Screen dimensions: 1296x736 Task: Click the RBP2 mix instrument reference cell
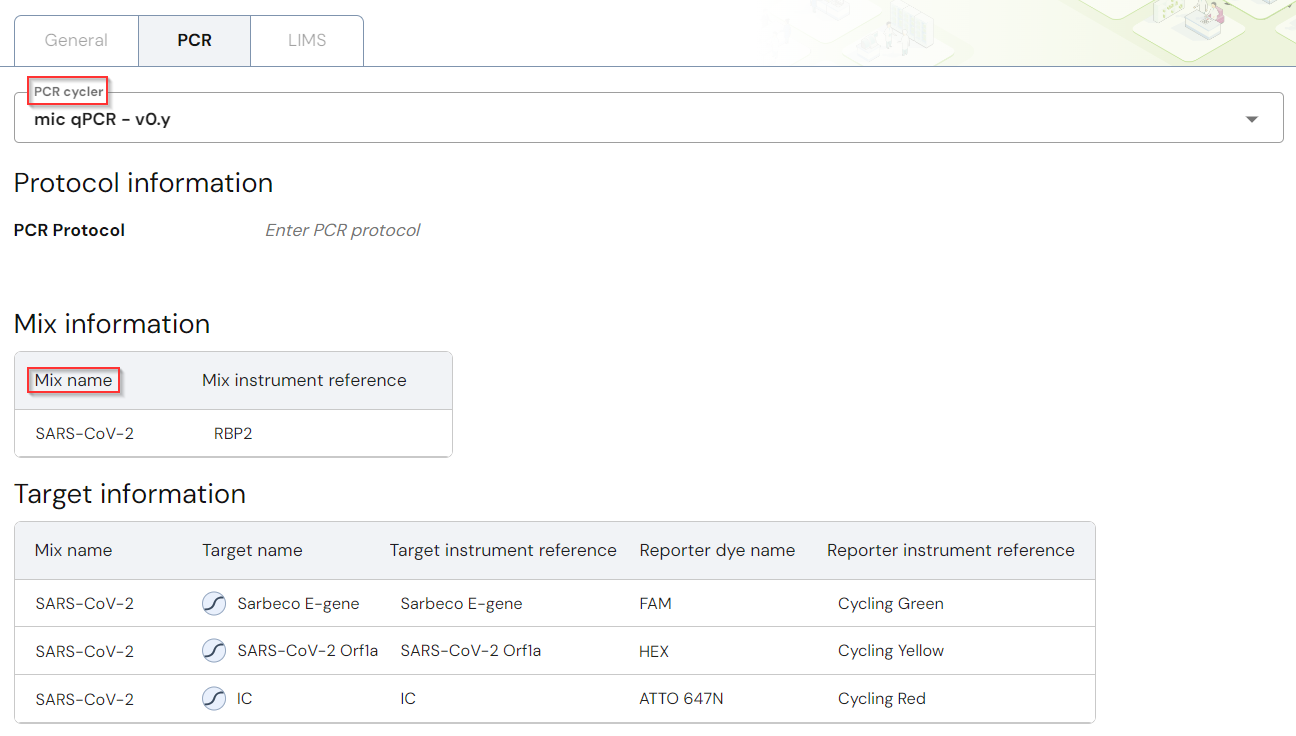pos(233,434)
